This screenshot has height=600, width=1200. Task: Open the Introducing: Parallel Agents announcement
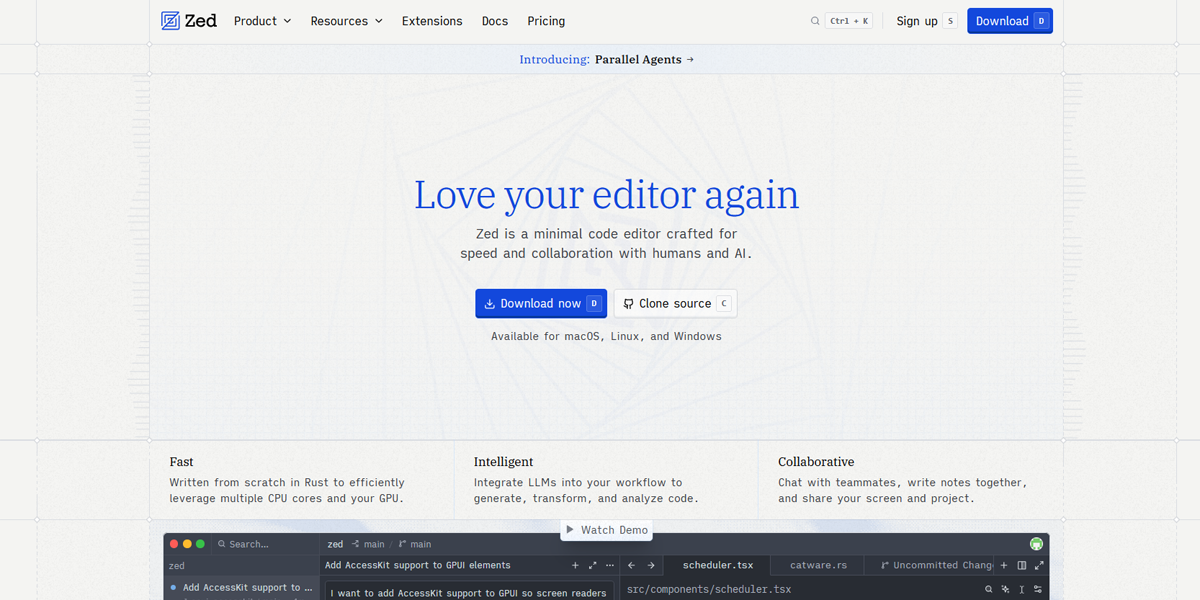tap(606, 60)
